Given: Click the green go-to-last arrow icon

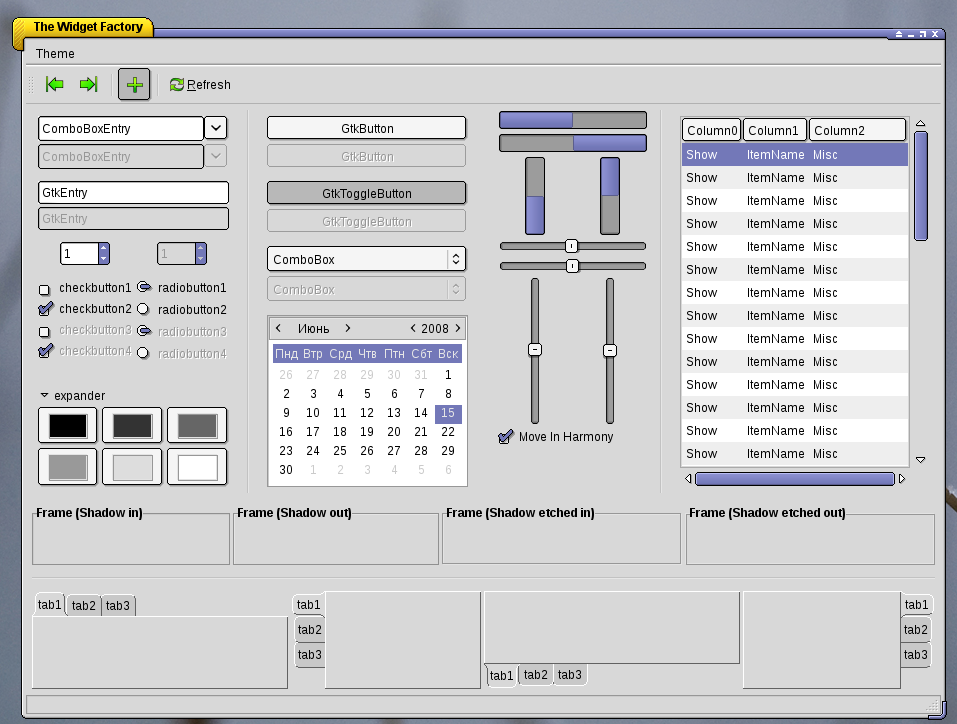Looking at the screenshot, I should click(88, 84).
